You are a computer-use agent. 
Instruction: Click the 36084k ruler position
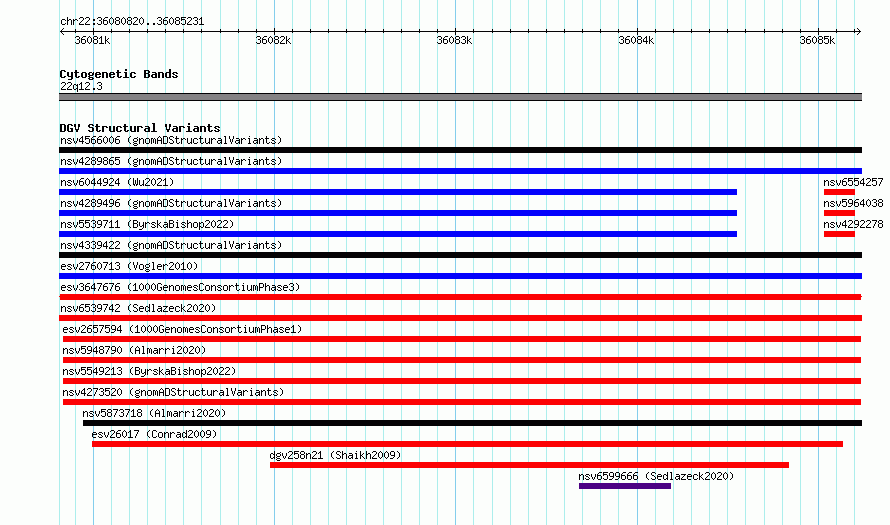point(636,40)
